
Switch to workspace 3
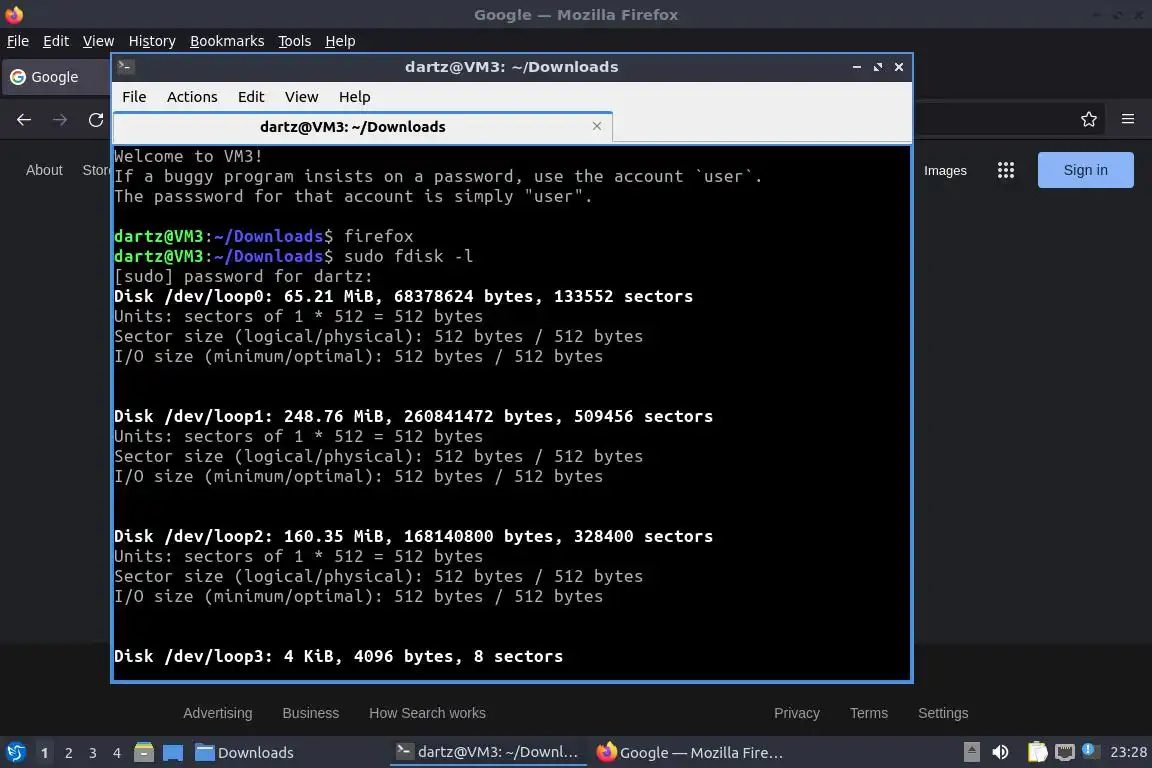[x=93, y=753]
